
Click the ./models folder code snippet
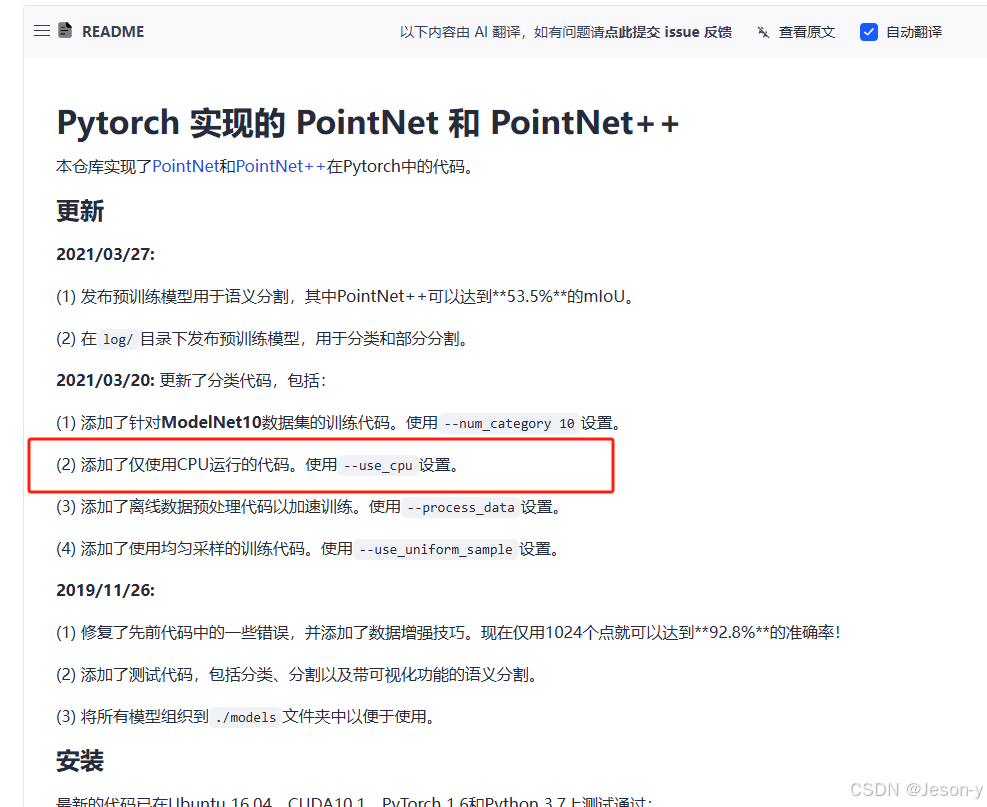point(245,717)
